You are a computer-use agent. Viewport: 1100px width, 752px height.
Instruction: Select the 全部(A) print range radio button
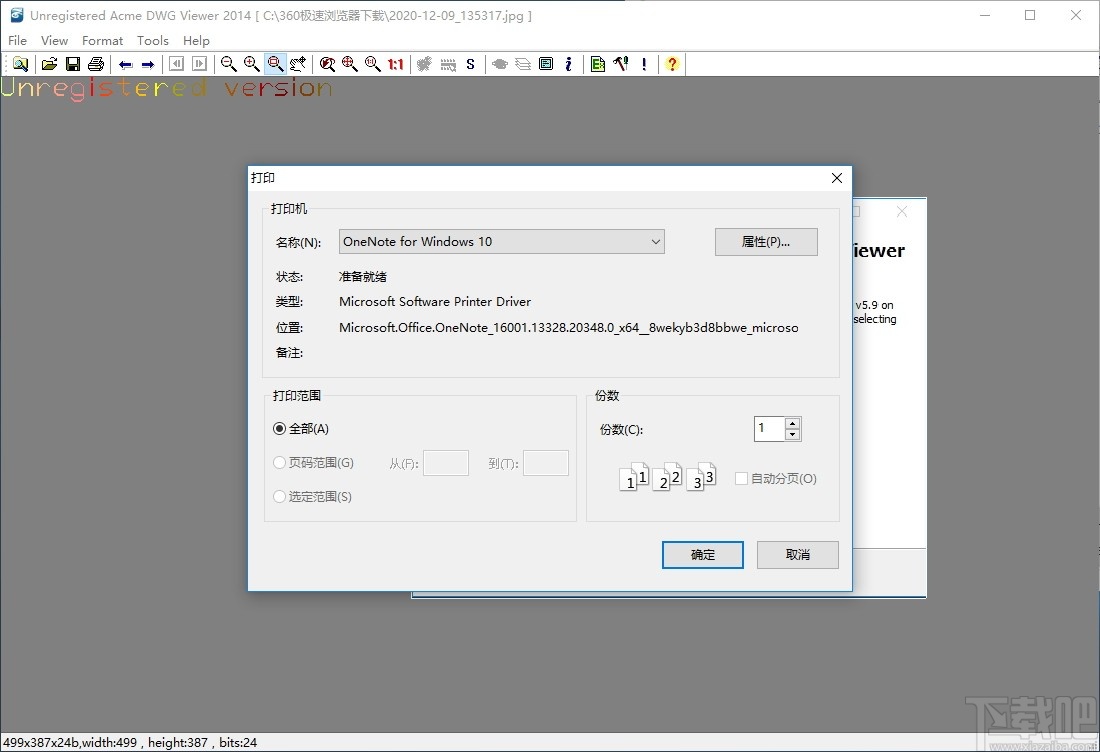tap(279, 429)
